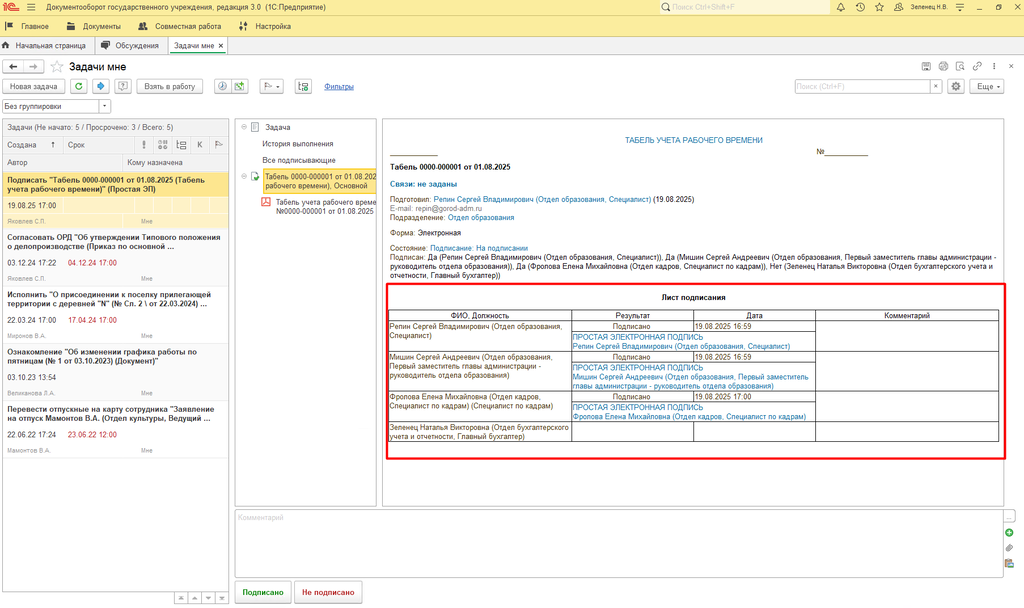Click the PDF file icon for Табель
This screenshot has width=1024, height=608.
[266, 202]
